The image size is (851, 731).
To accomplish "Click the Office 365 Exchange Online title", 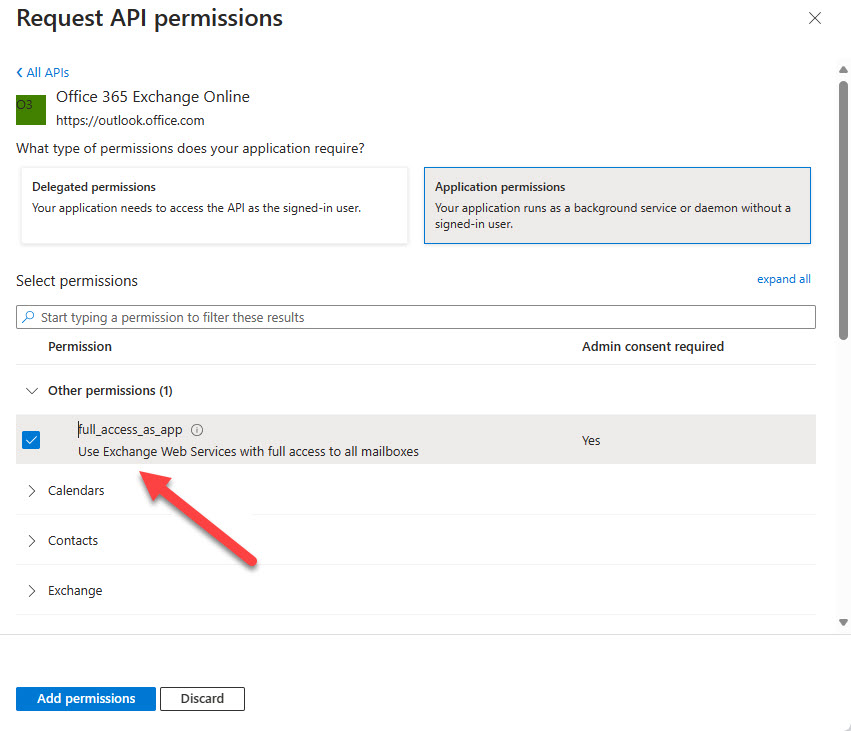I will (153, 97).
